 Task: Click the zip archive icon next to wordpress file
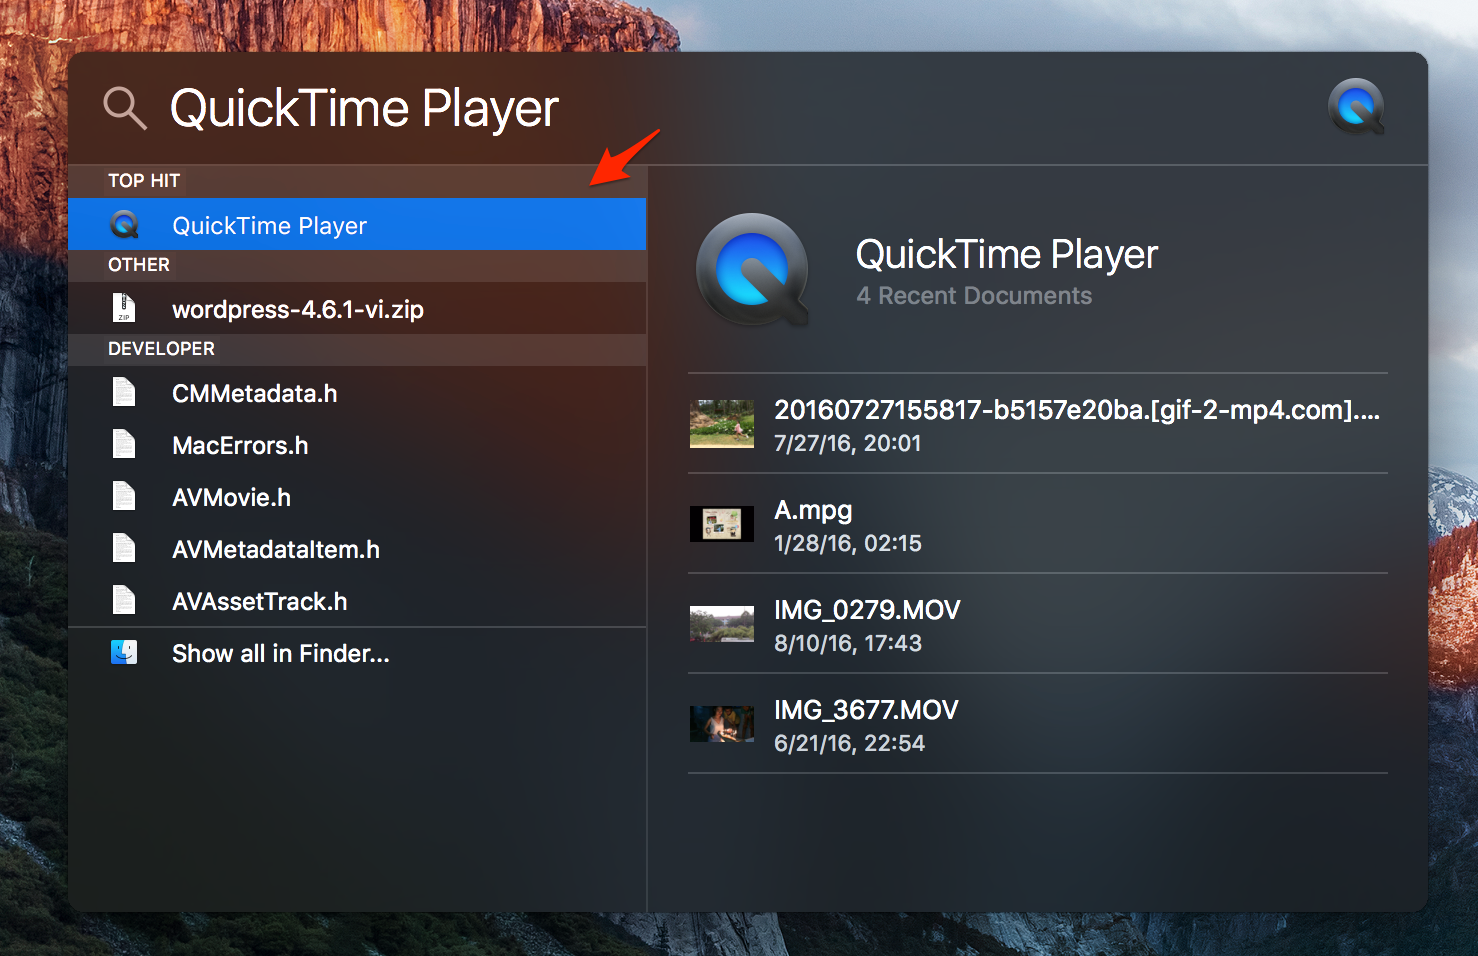[x=123, y=308]
